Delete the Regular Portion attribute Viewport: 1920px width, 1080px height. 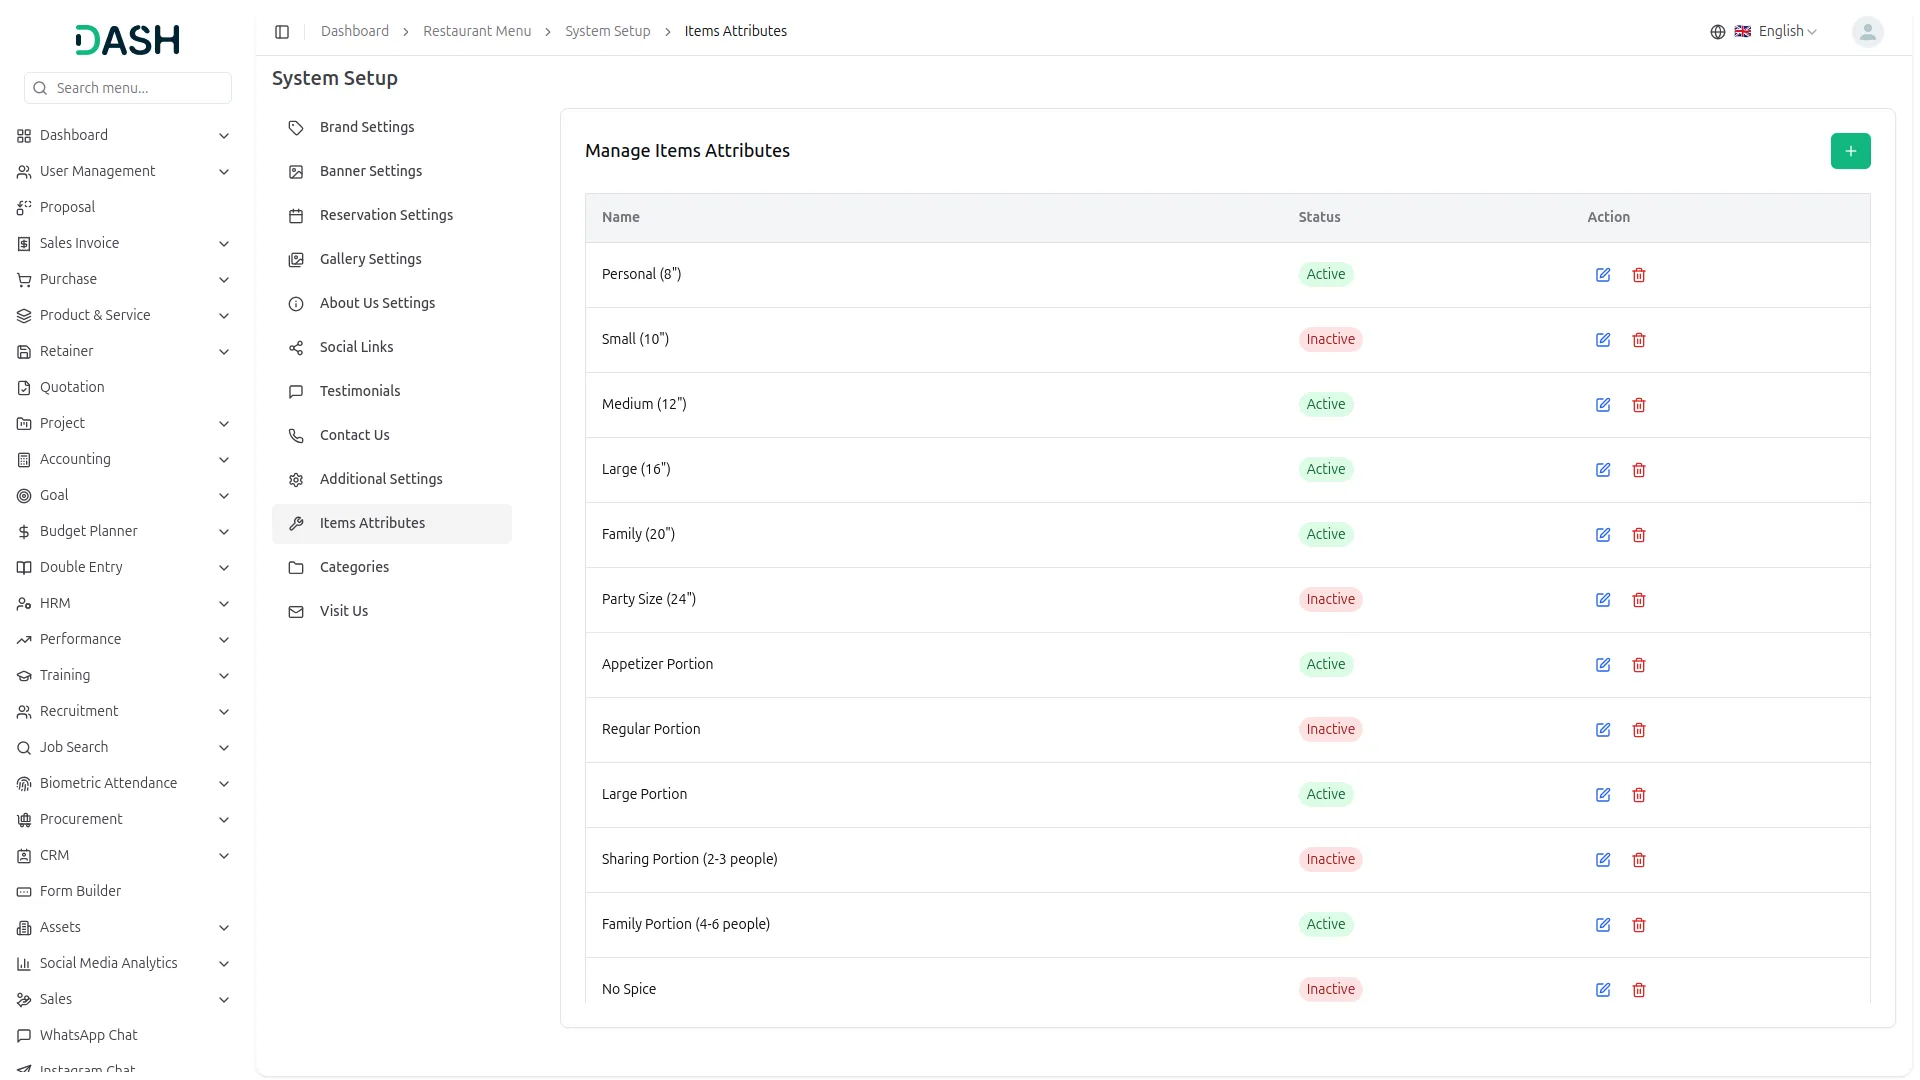pos(1639,730)
